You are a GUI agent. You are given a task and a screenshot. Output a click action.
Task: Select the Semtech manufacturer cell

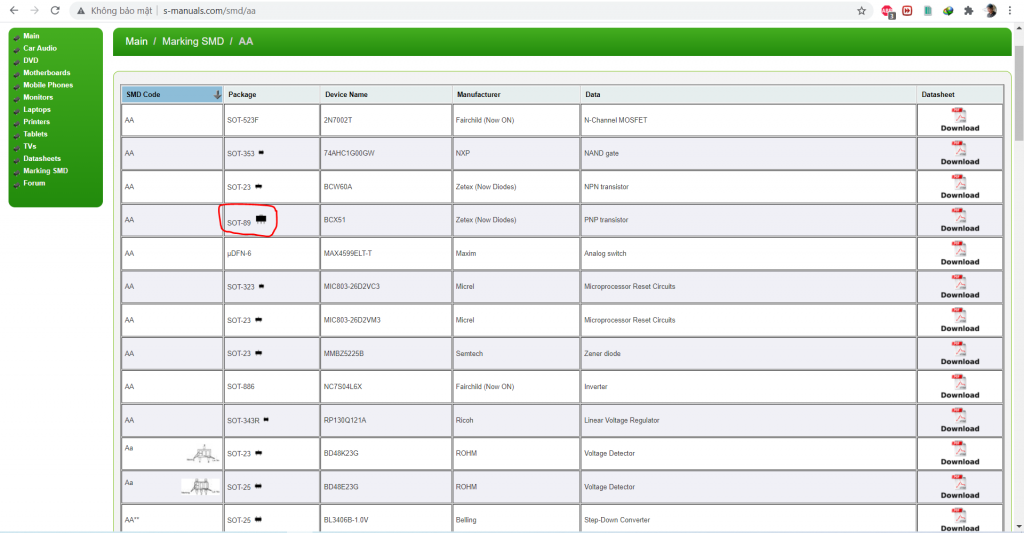[516, 353]
